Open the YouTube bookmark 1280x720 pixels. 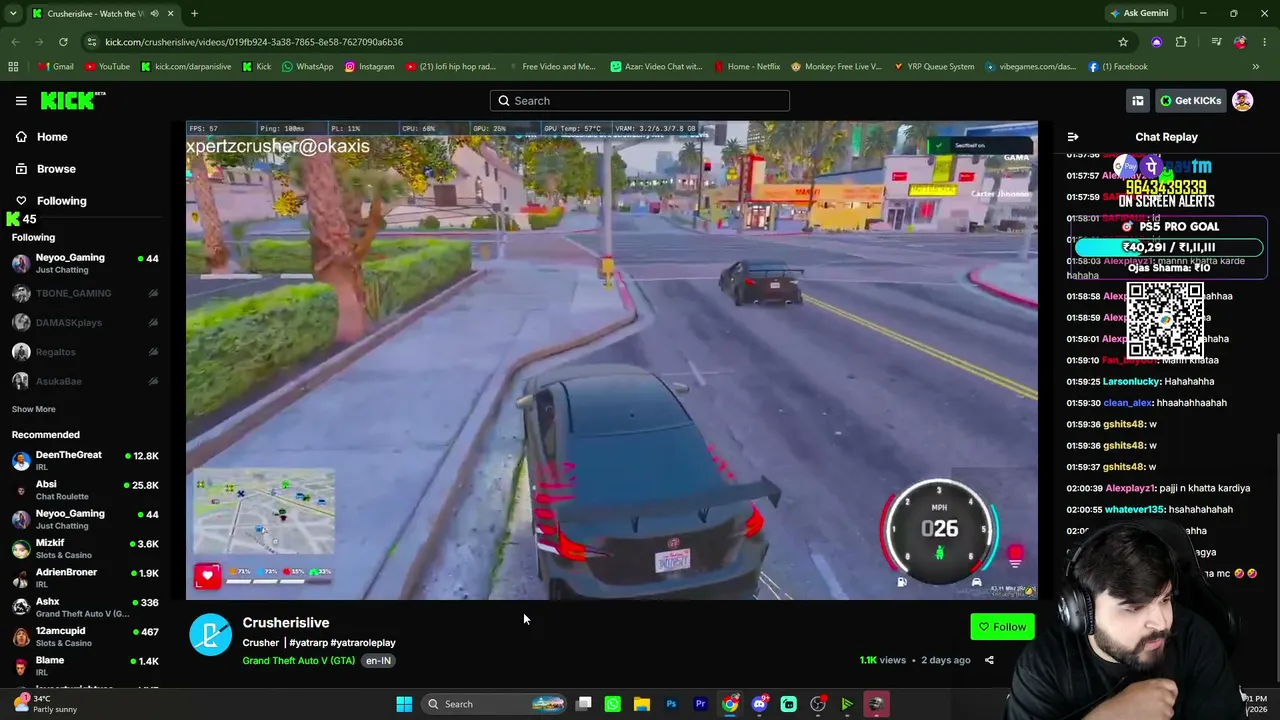pyautogui.click(x=107, y=67)
